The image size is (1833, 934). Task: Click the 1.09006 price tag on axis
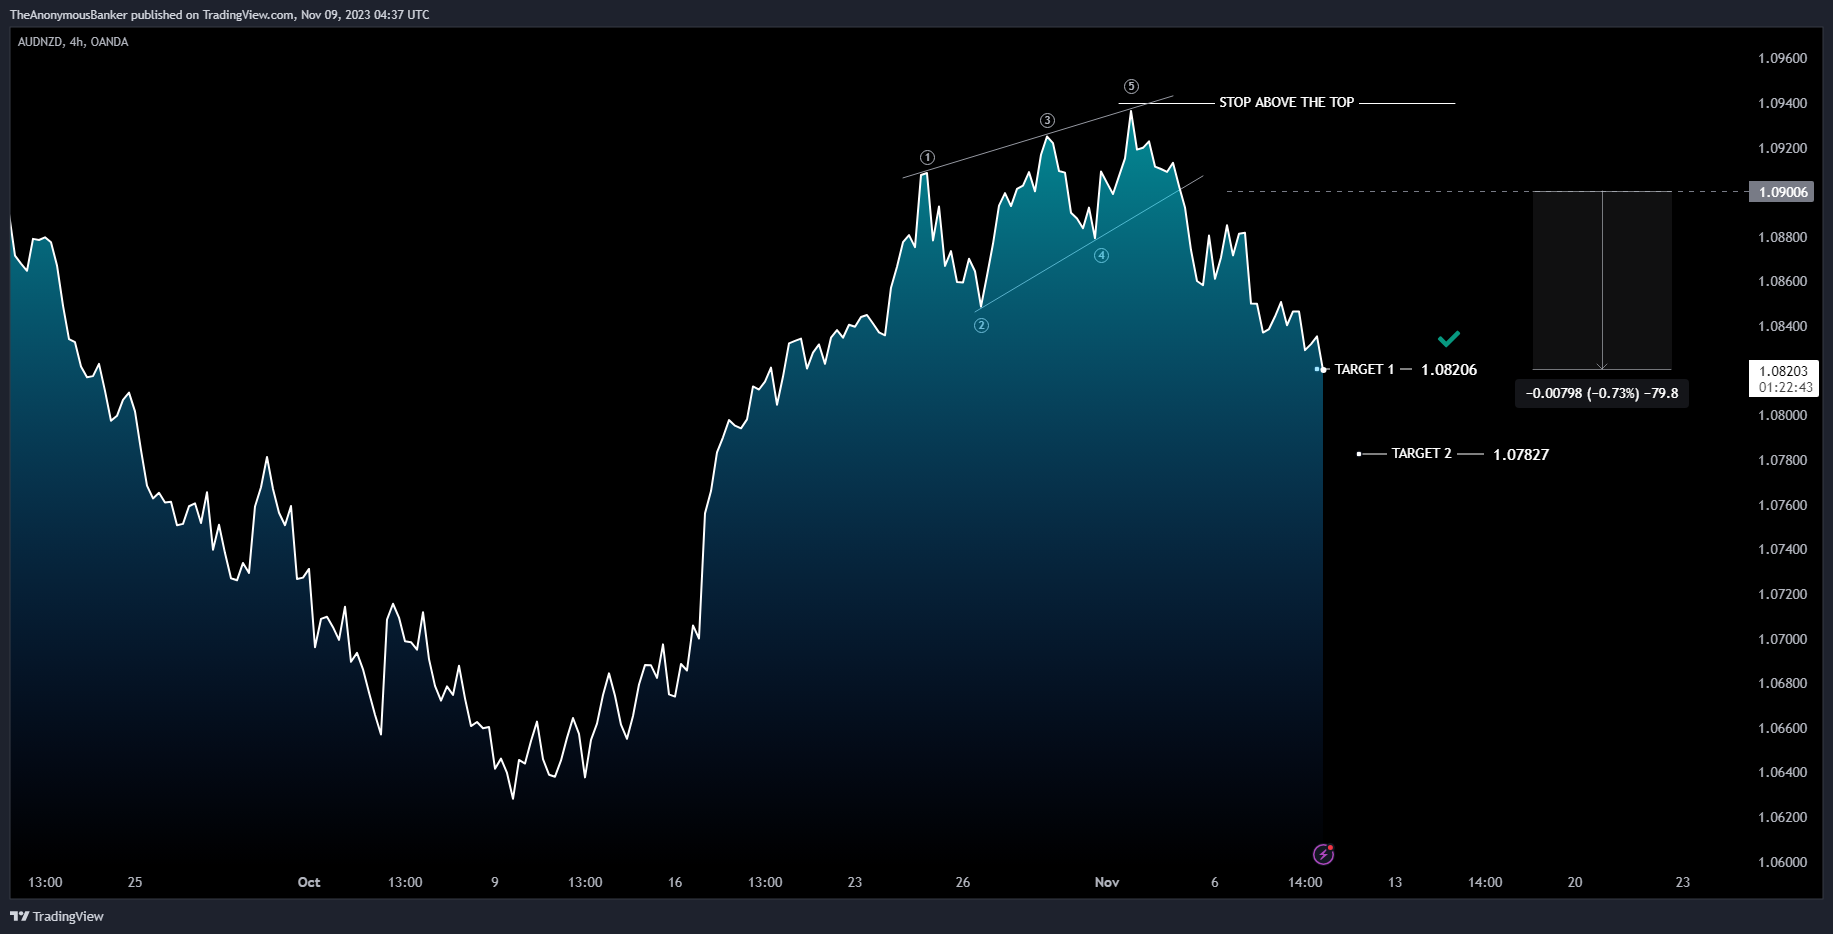(1781, 192)
